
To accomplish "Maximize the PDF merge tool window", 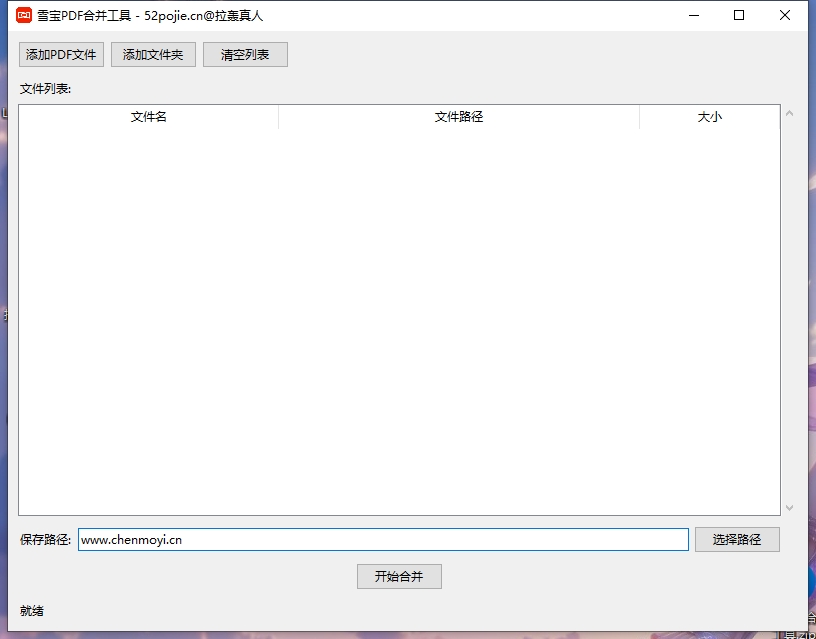I will [x=739, y=16].
